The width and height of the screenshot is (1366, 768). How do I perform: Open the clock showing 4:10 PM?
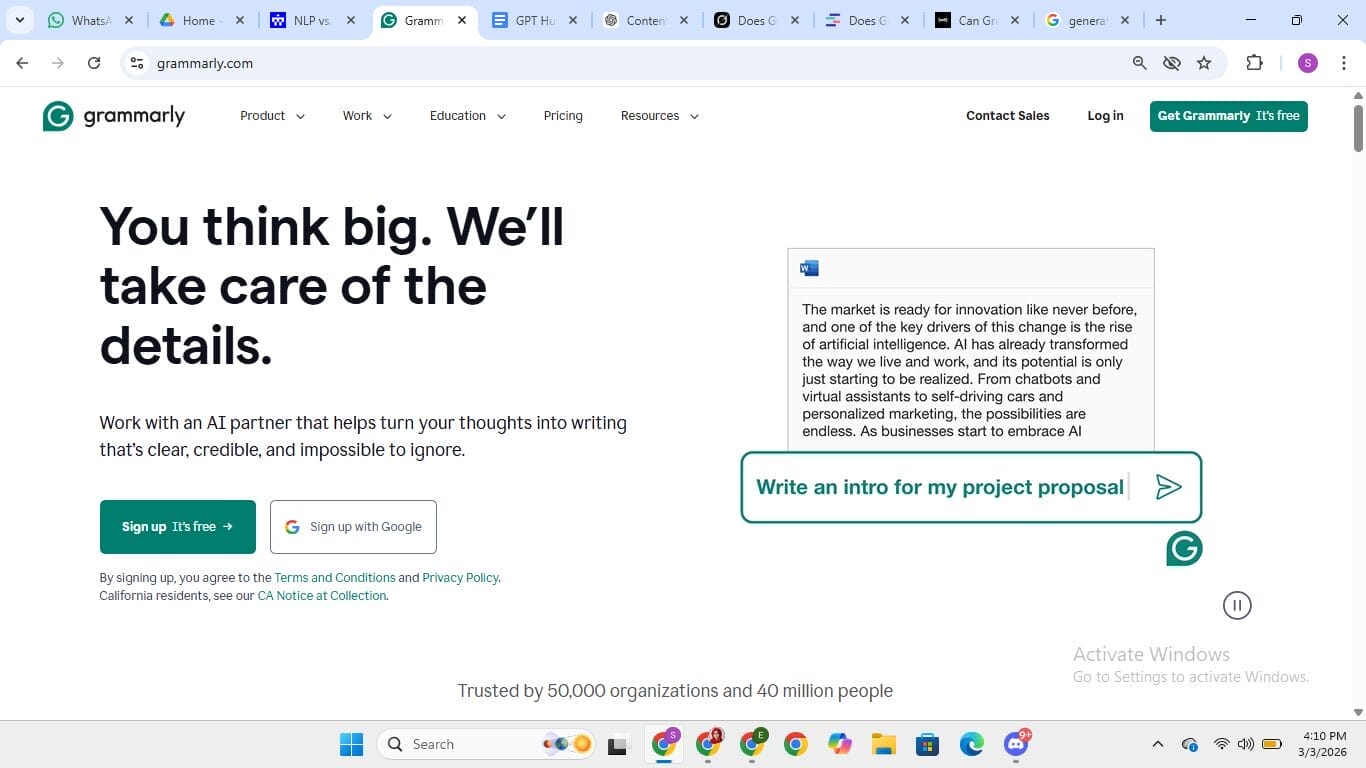[1324, 744]
